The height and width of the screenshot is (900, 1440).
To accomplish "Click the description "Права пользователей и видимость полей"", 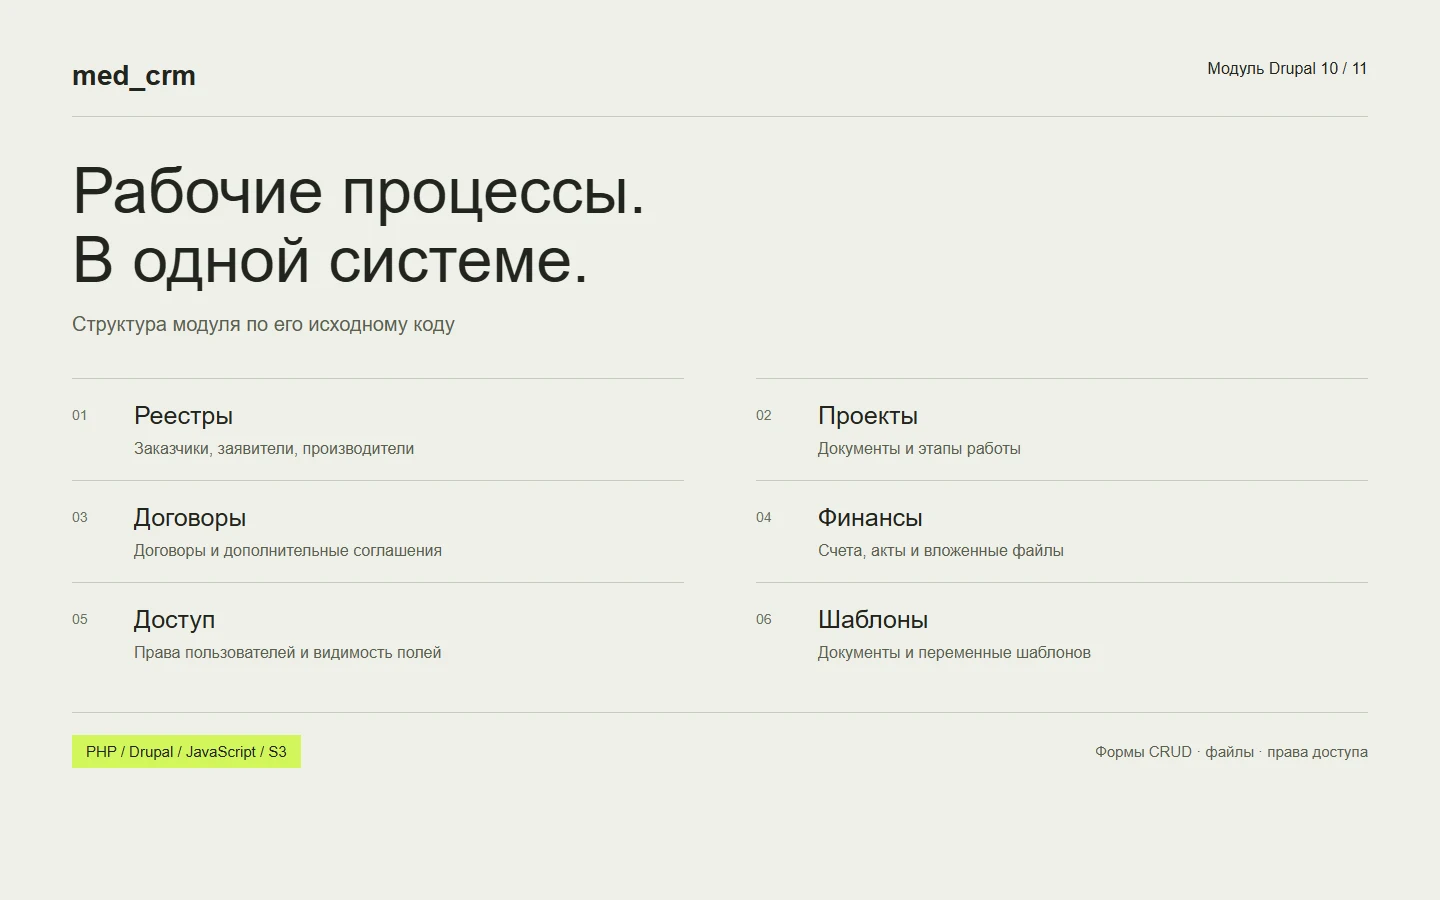I will (x=288, y=653).
